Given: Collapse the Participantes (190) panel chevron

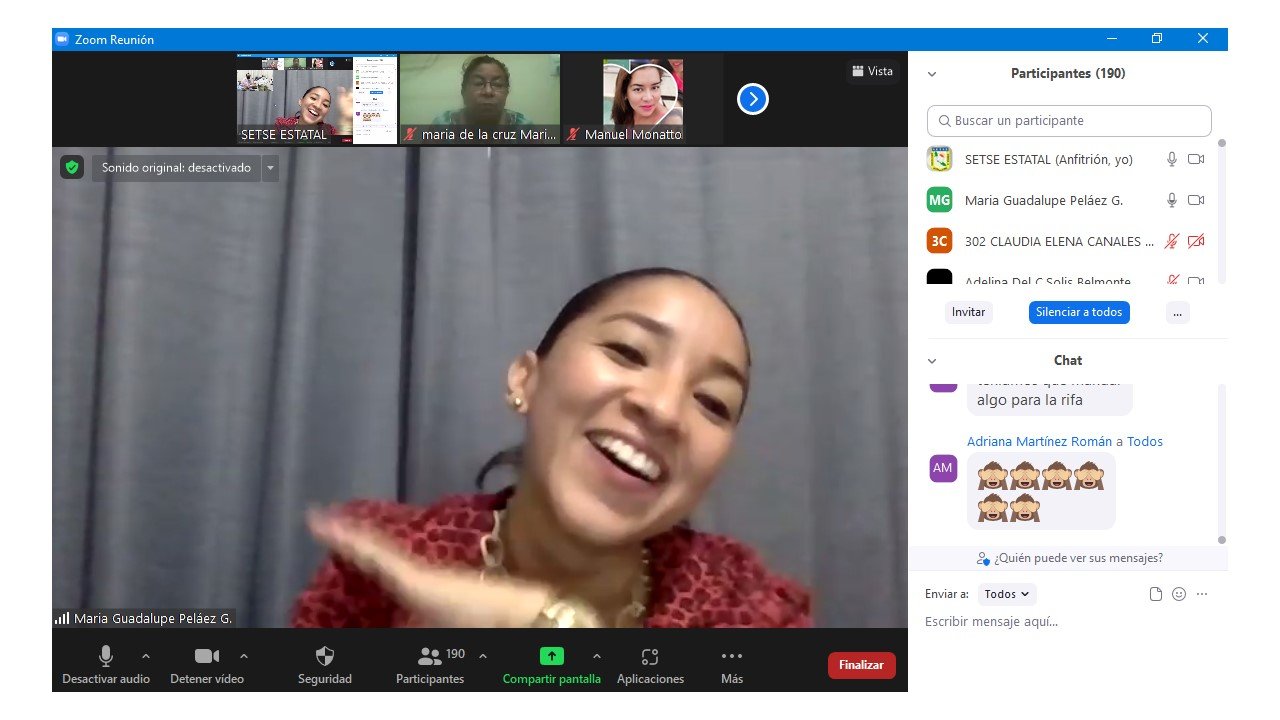Looking at the screenshot, I should tap(932, 74).
